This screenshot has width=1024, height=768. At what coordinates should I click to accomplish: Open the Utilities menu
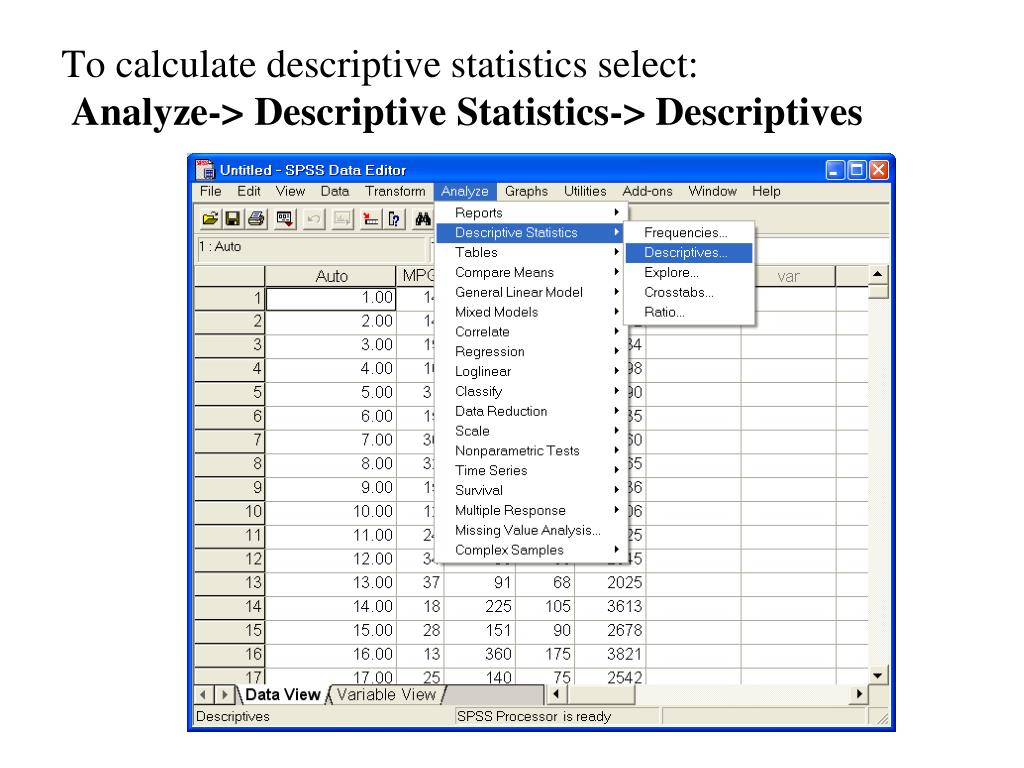pyautogui.click(x=585, y=191)
